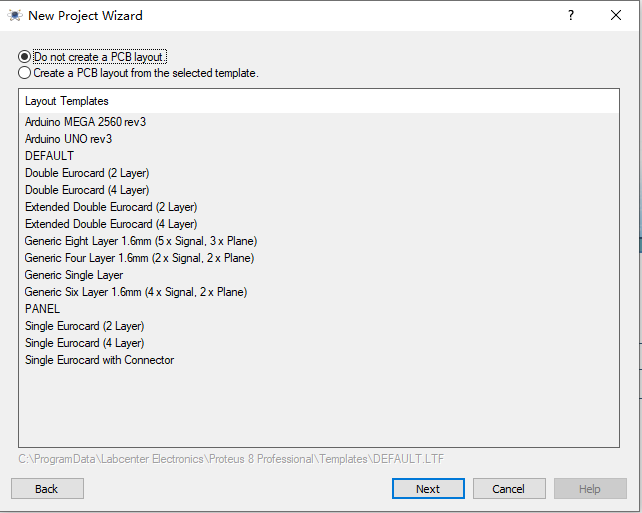Go to previous step with Back
Screen dimensions: 642x513
pos(47,489)
